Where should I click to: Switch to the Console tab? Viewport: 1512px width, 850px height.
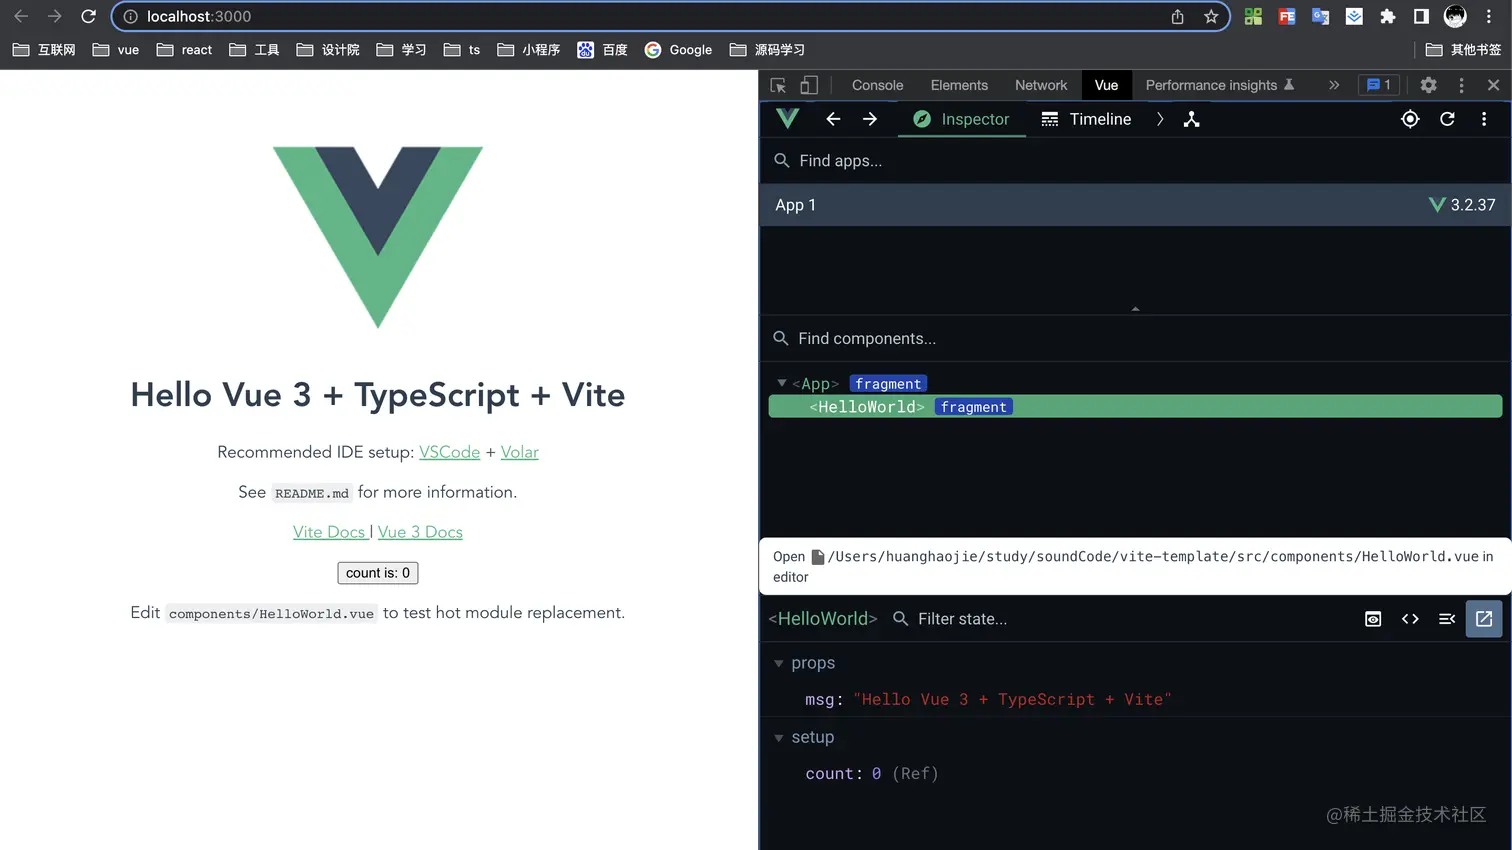[x=877, y=85]
